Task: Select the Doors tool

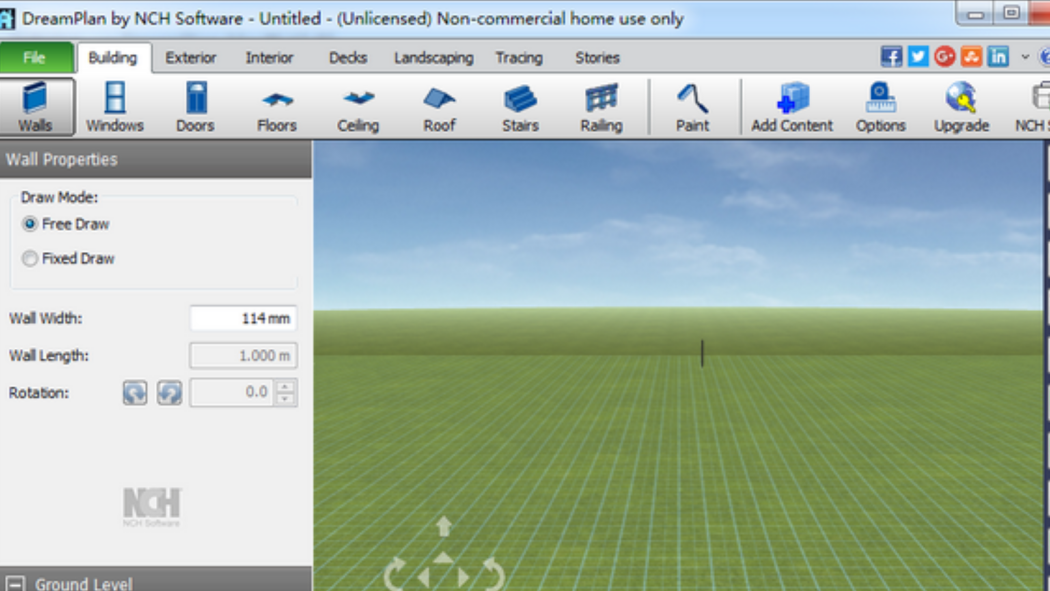Action: [196, 107]
